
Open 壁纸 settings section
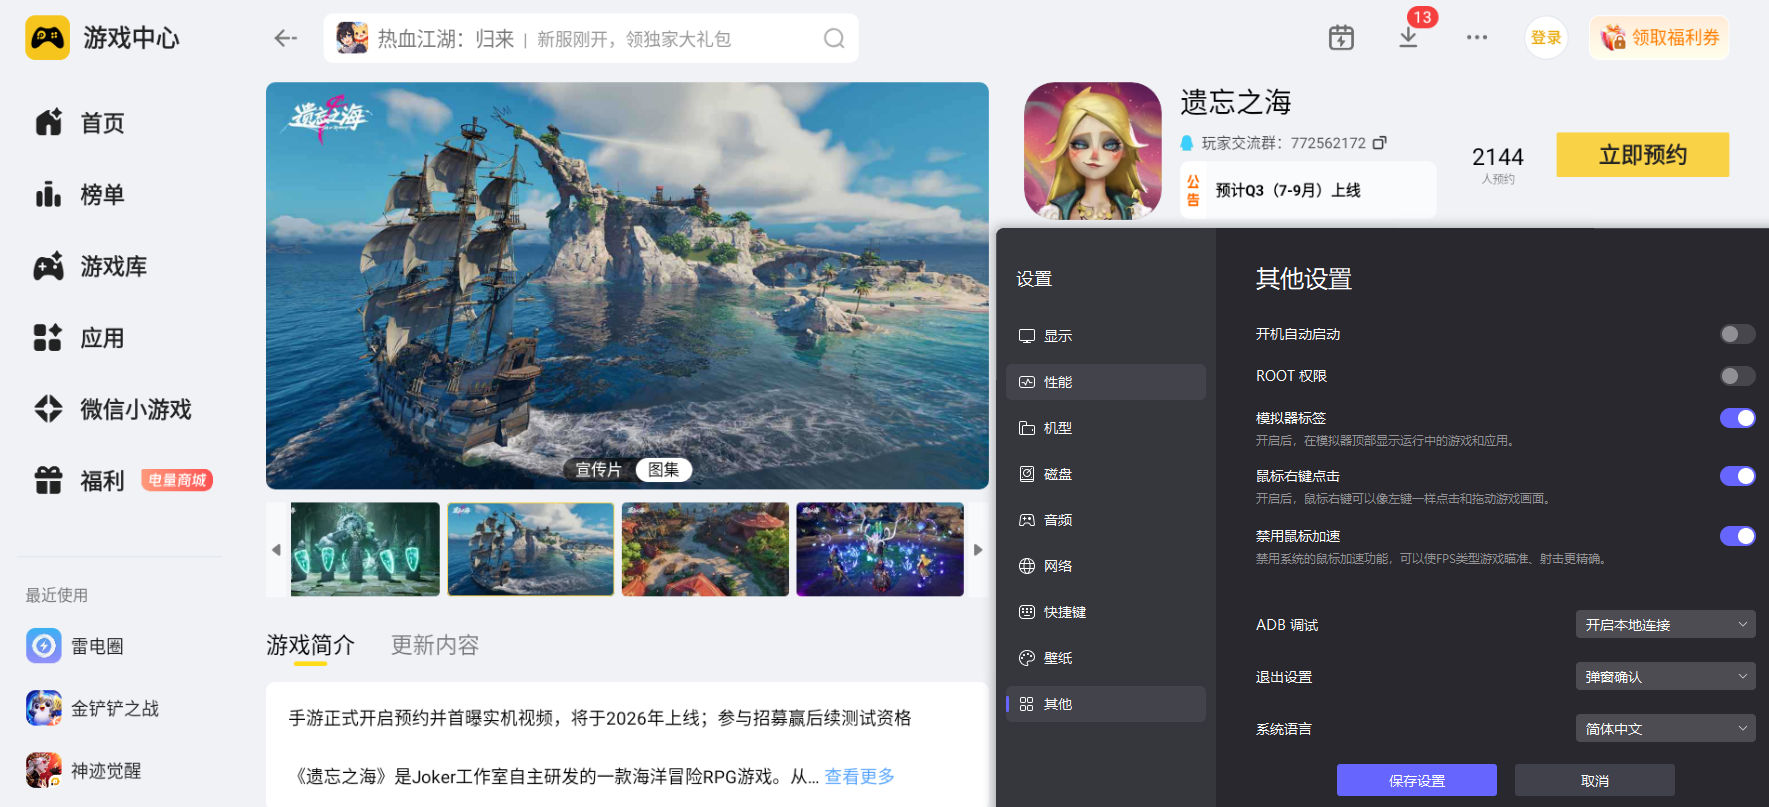point(1106,658)
